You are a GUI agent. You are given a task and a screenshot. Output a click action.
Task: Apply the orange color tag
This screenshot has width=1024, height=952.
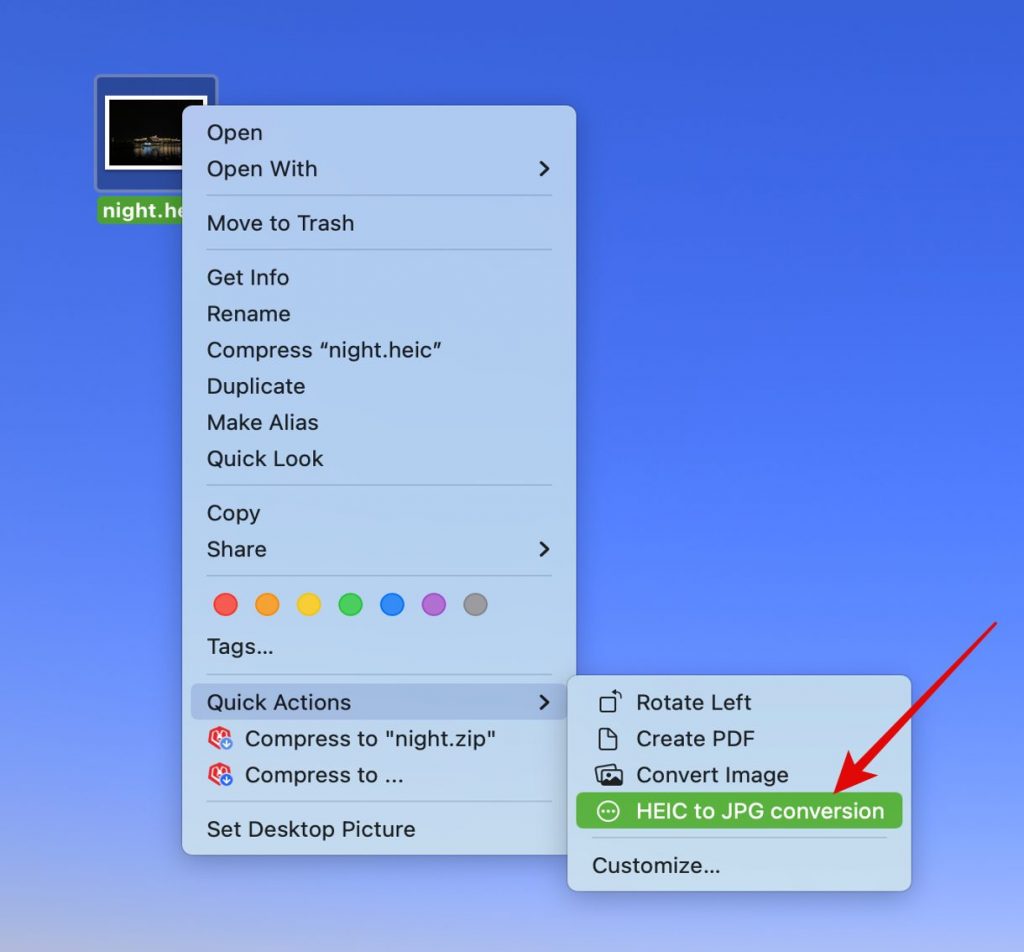267,604
